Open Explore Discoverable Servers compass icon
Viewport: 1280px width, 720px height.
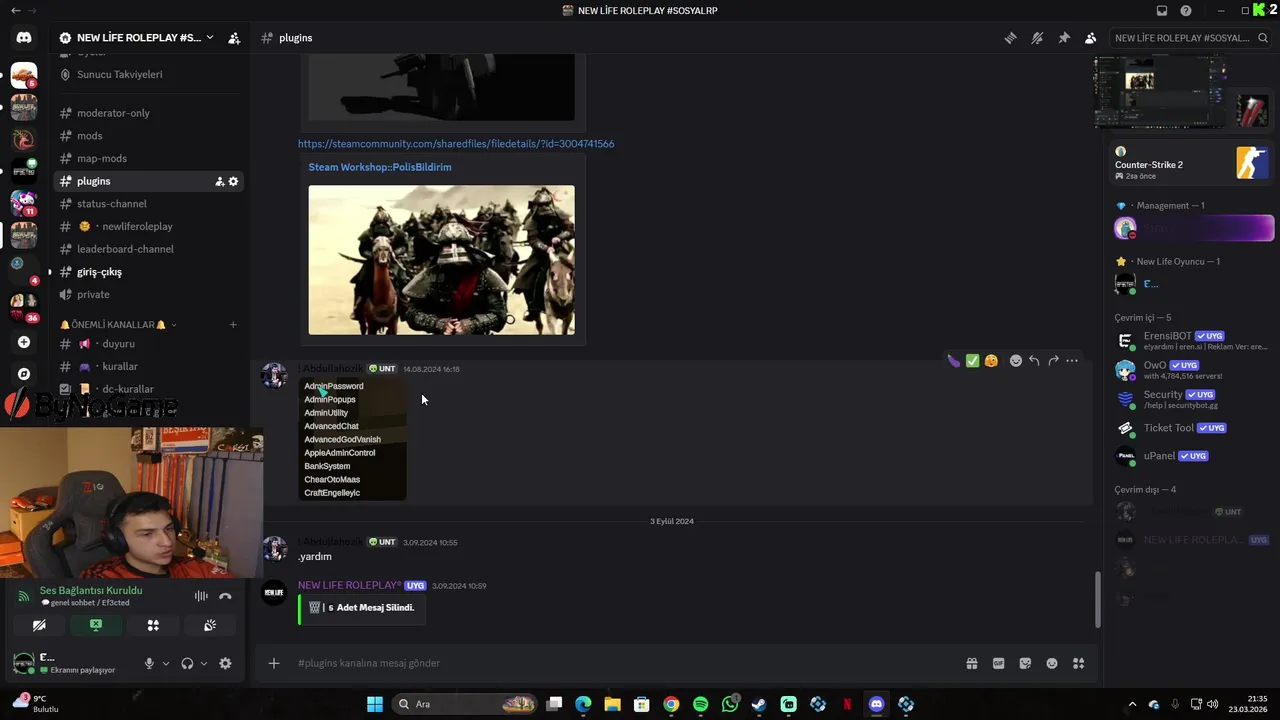click(x=24, y=374)
